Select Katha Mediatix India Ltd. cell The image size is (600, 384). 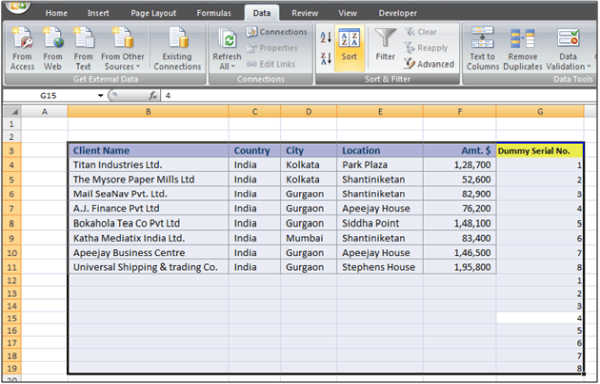[x=148, y=238]
